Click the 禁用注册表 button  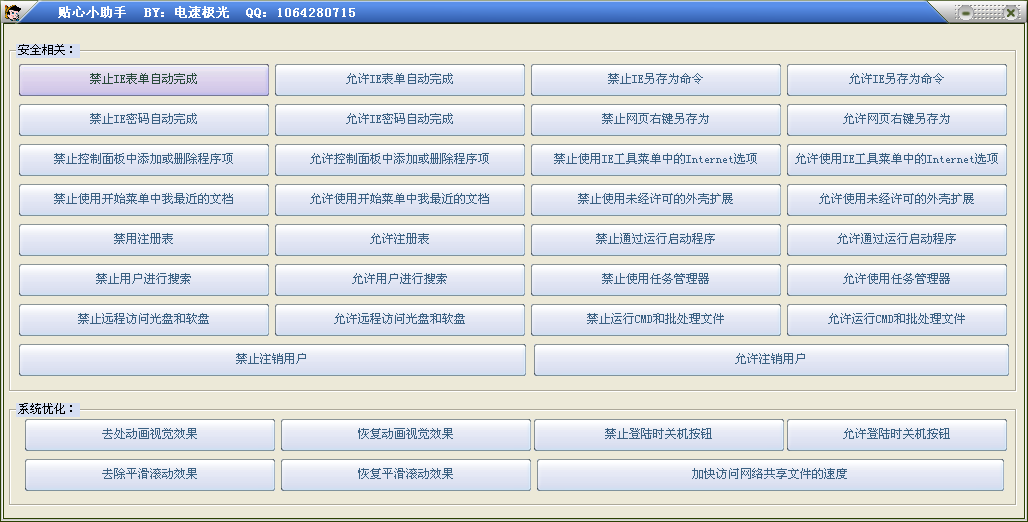coord(144,240)
